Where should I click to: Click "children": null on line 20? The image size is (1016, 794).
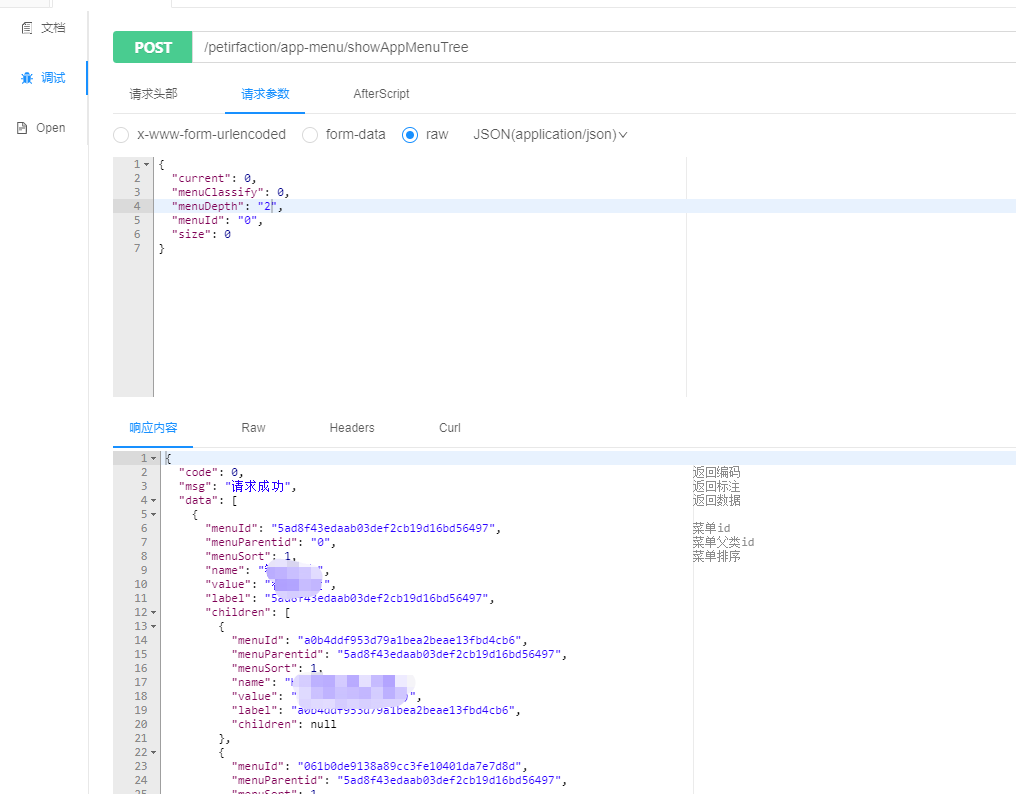284,725
